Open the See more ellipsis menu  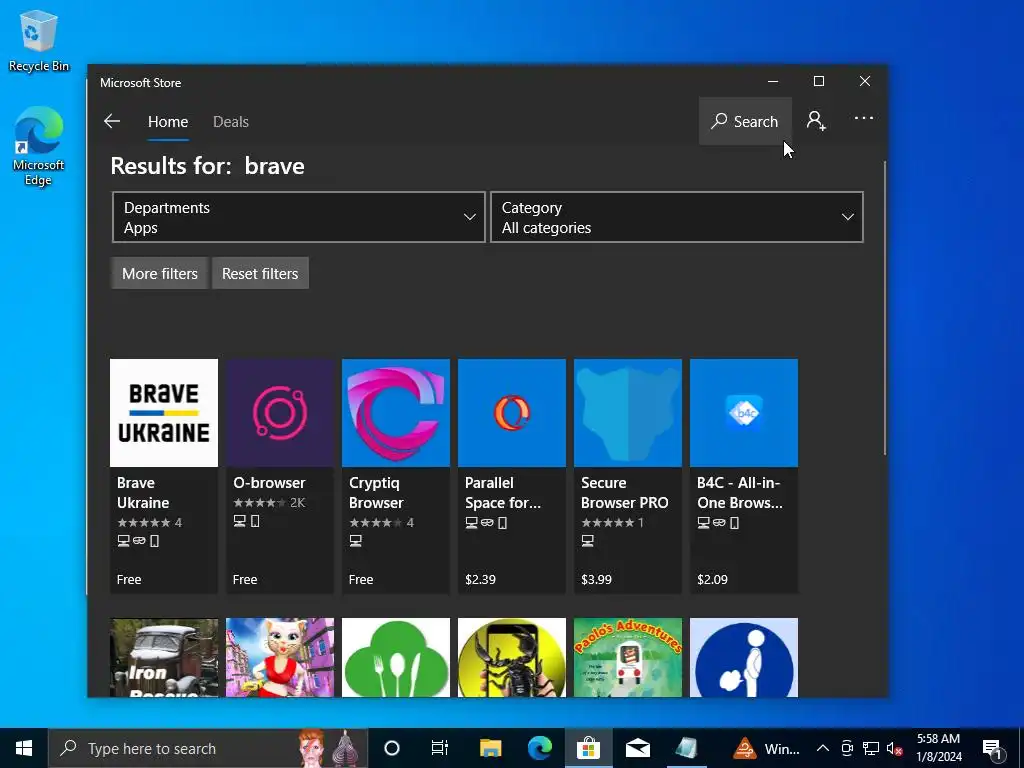click(x=863, y=118)
